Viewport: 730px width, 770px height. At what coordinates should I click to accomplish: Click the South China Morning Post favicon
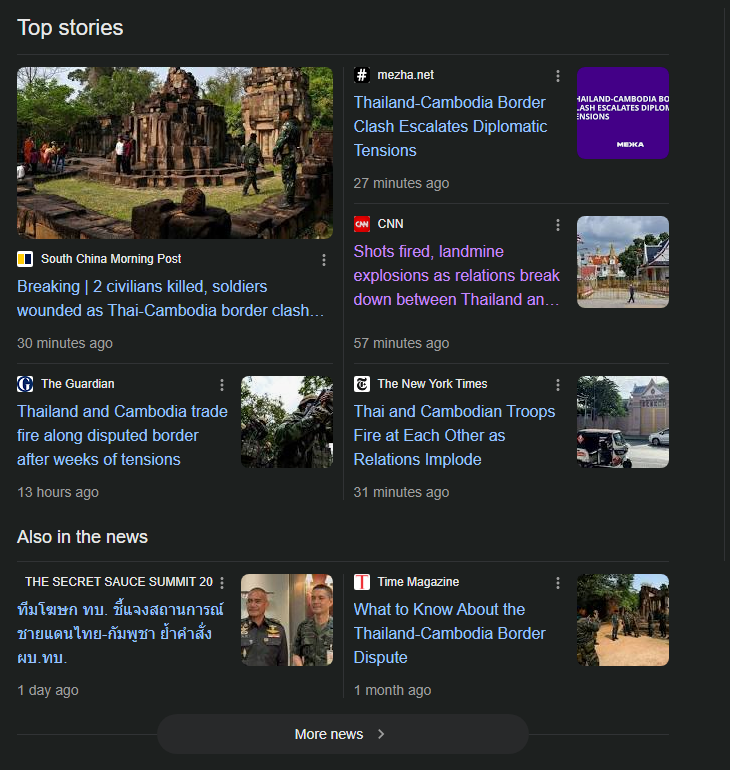click(25, 259)
